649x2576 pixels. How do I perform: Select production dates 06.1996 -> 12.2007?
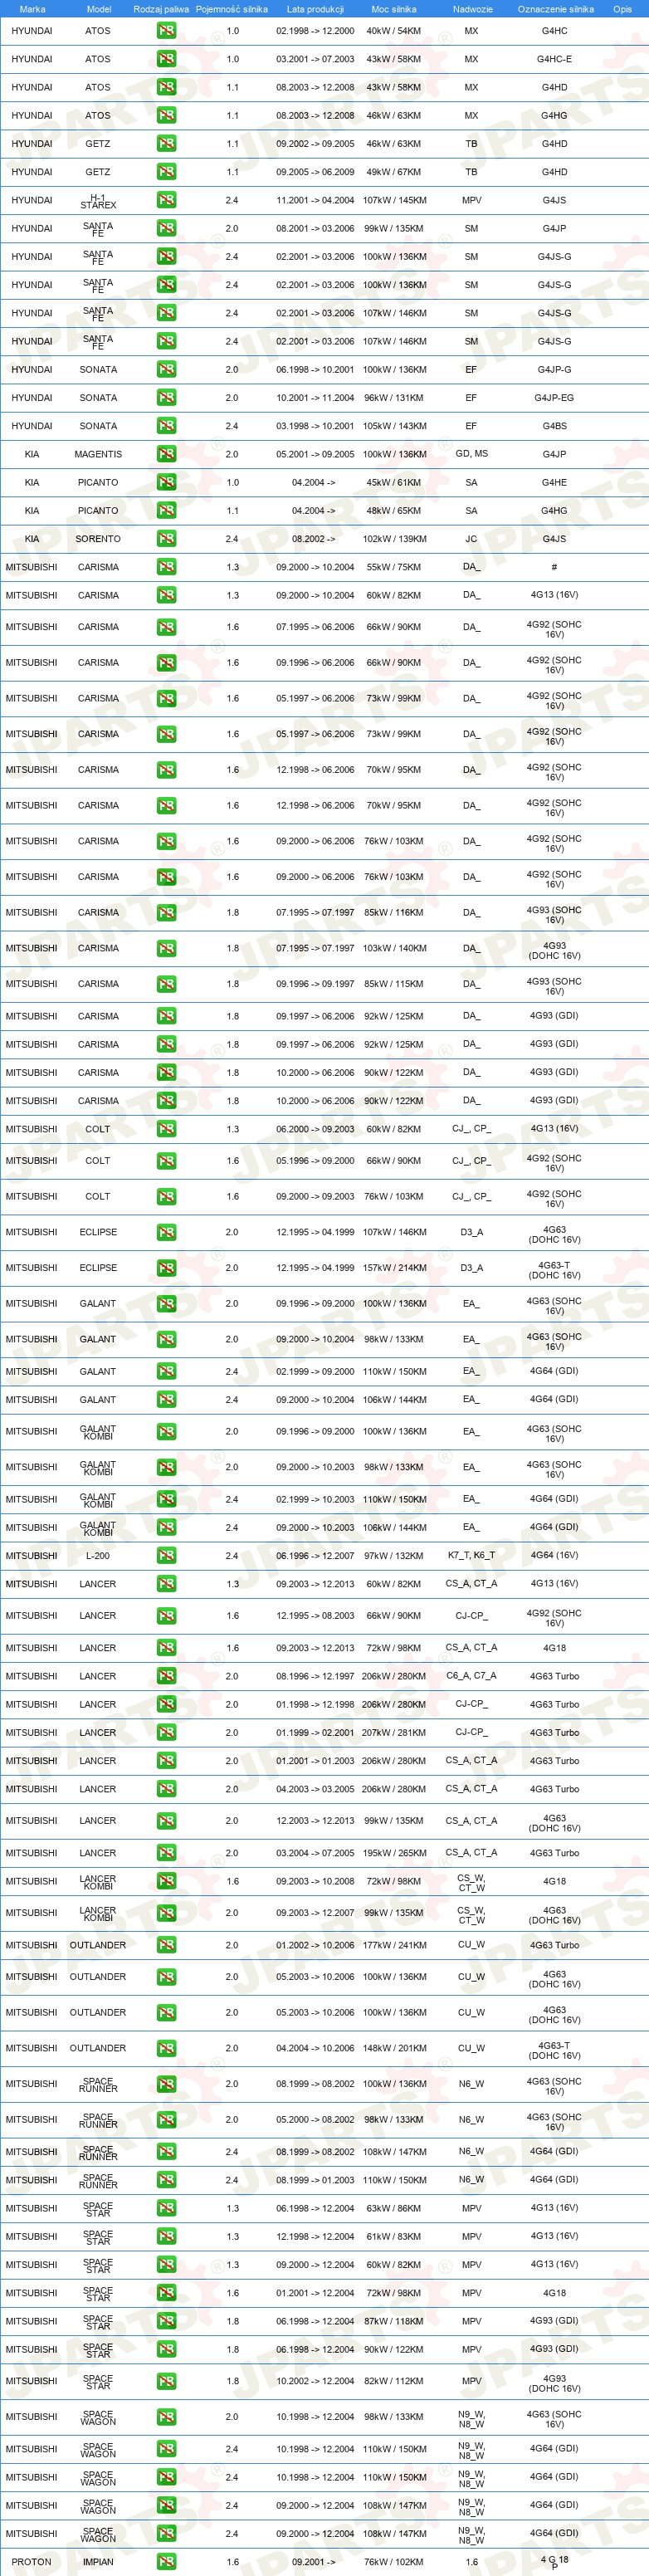pyautogui.click(x=315, y=1555)
